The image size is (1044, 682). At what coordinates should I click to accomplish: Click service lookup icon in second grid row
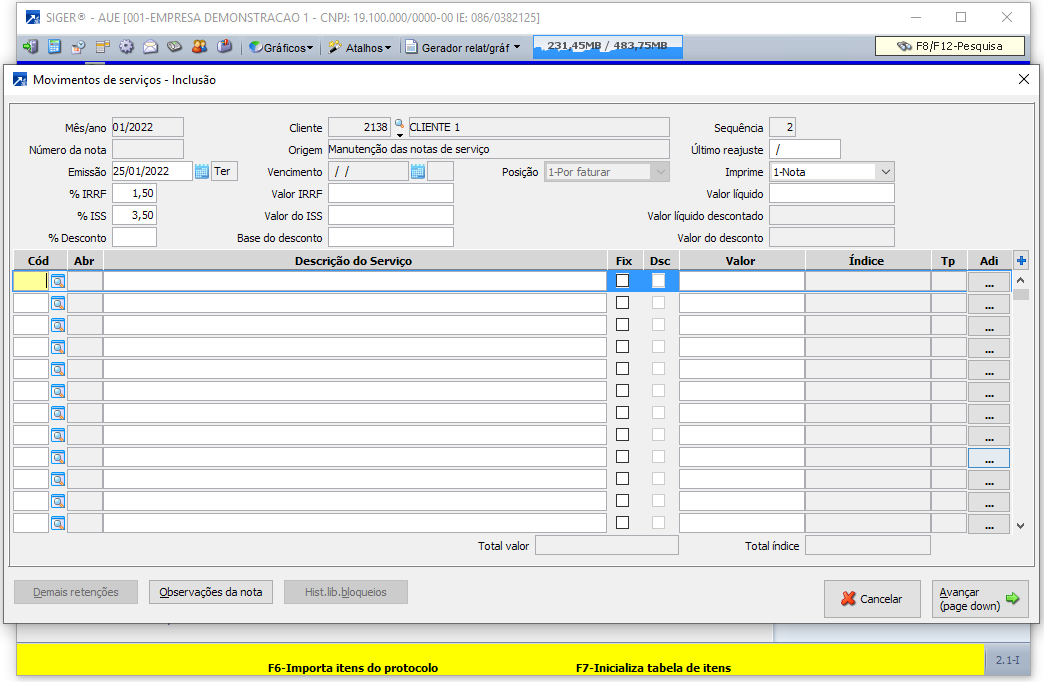pyautogui.click(x=58, y=304)
